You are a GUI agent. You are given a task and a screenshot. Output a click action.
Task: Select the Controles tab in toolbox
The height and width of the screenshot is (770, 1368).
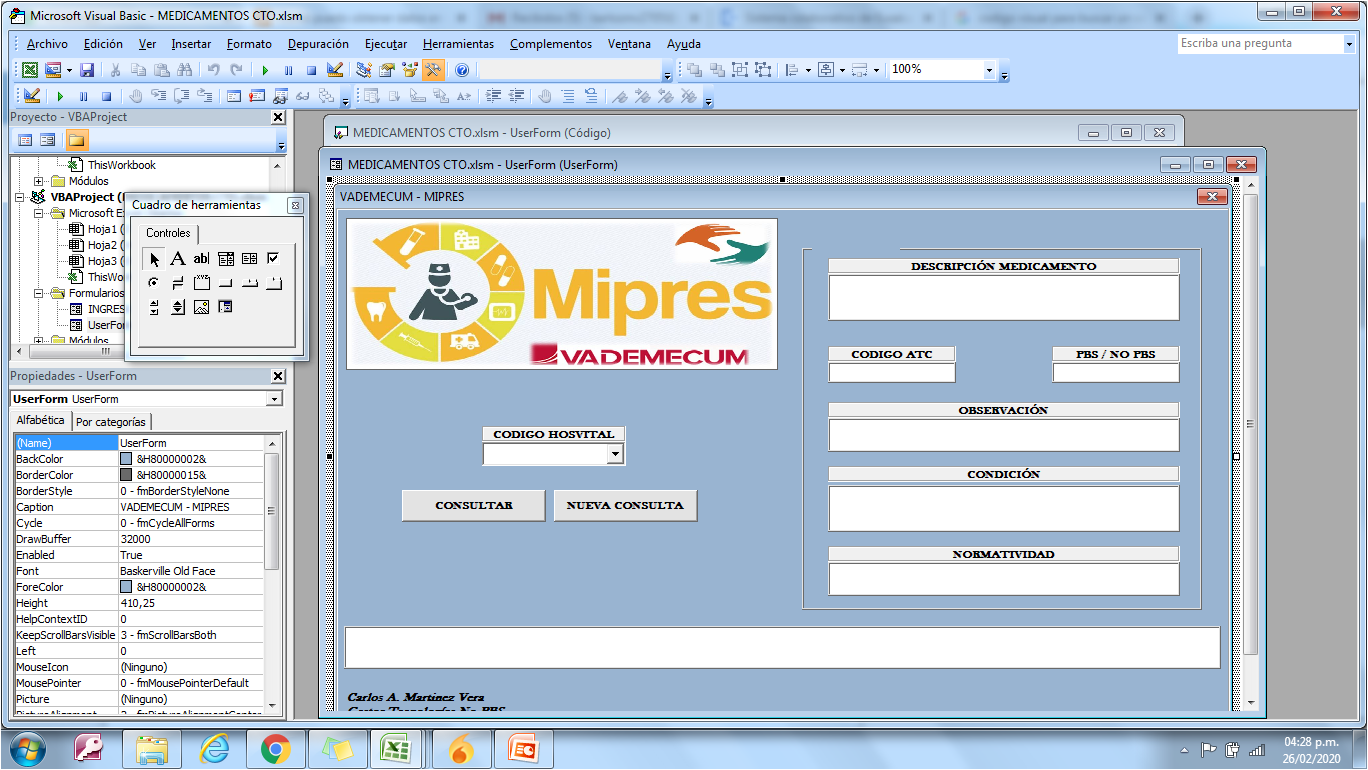(x=168, y=233)
